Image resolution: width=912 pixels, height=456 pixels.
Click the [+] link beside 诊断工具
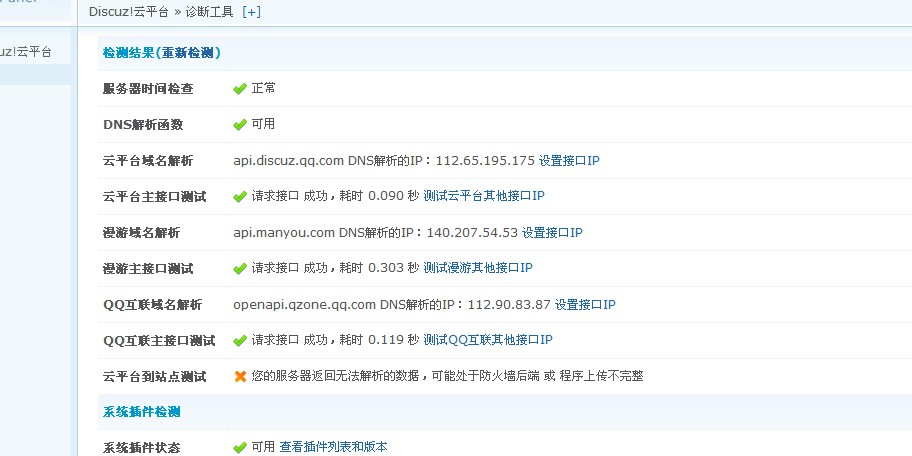[x=251, y=12]
